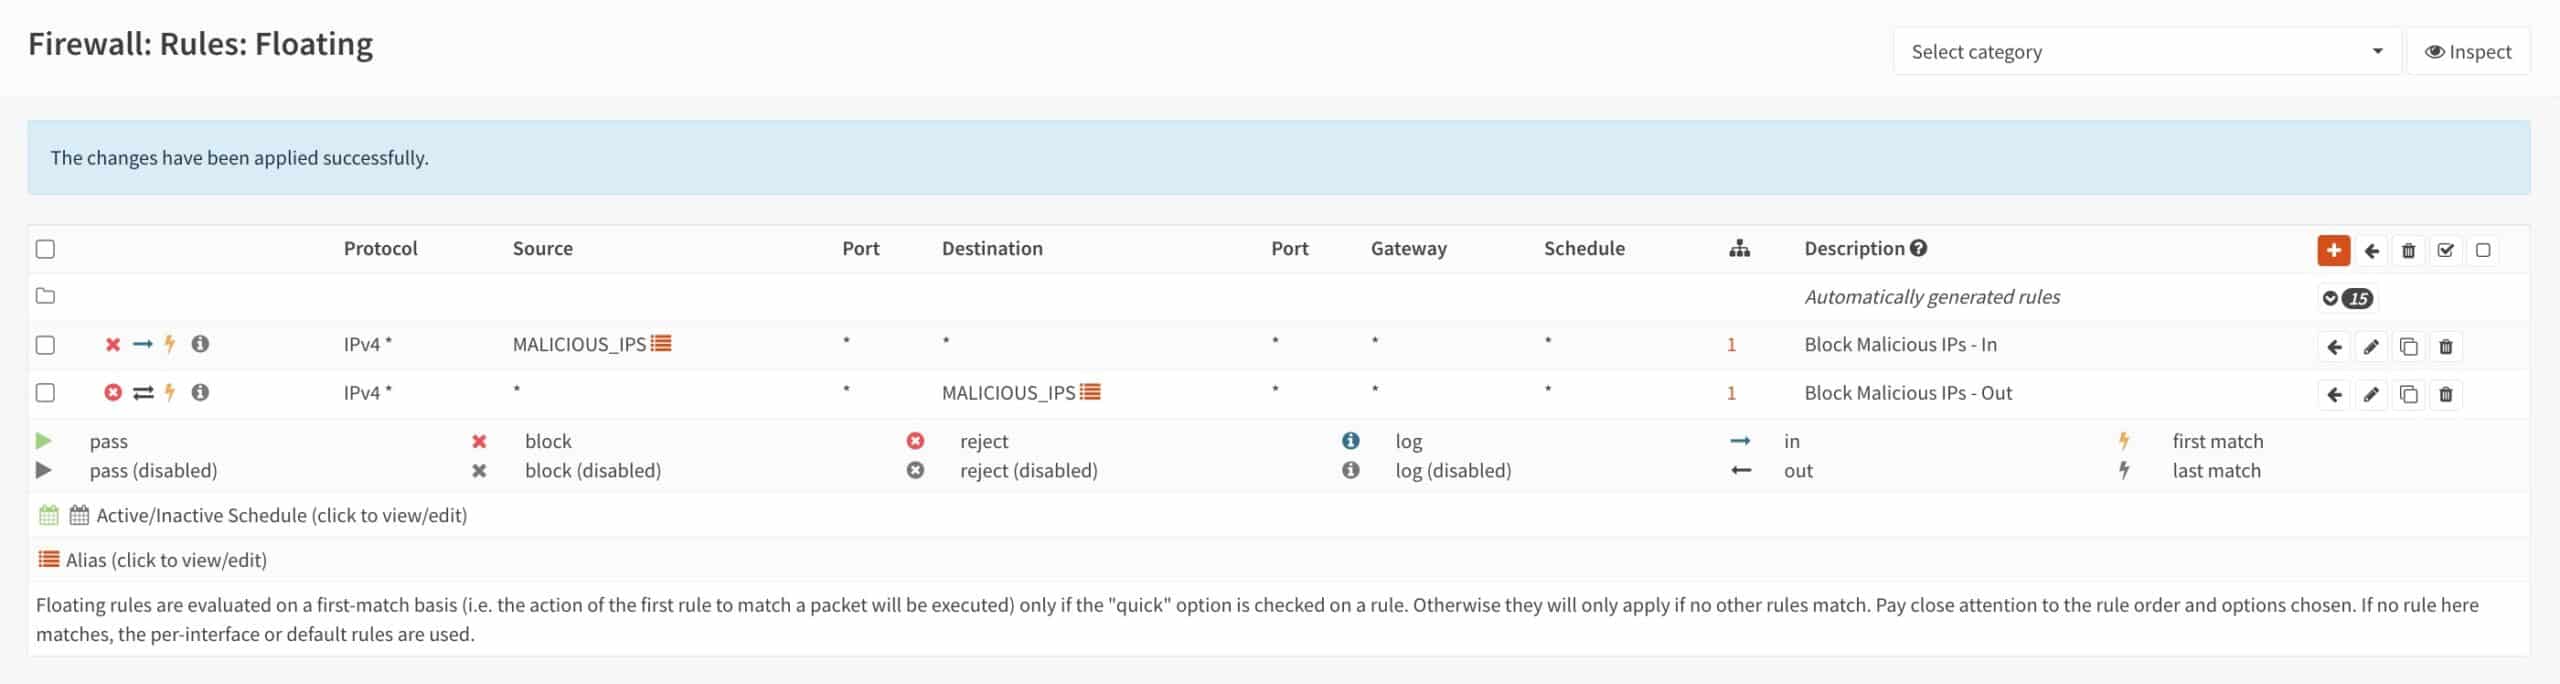
Task: Open the Select category dropdown
Action: click(x=2146, y=51)
